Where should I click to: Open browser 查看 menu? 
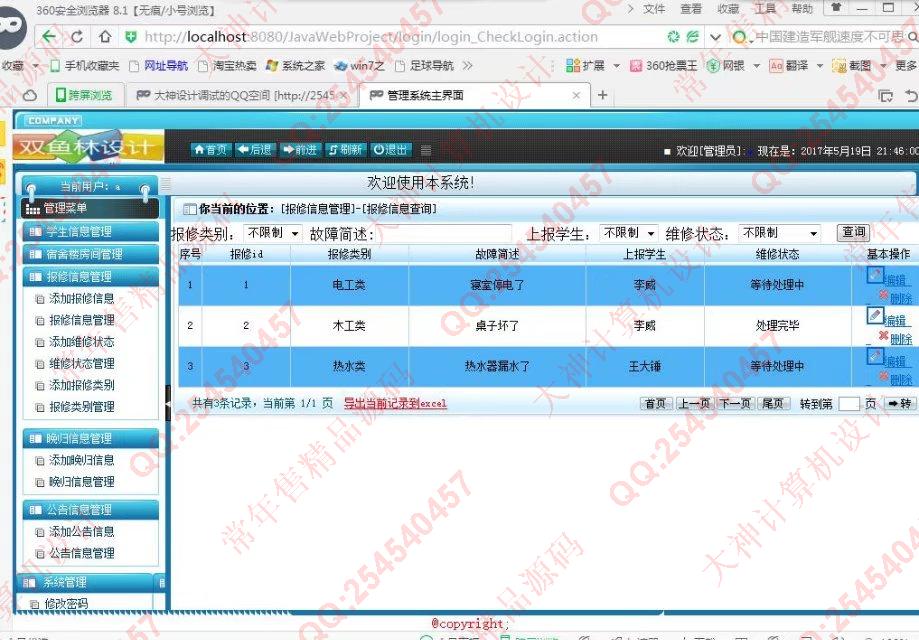[x=690, y=9]
